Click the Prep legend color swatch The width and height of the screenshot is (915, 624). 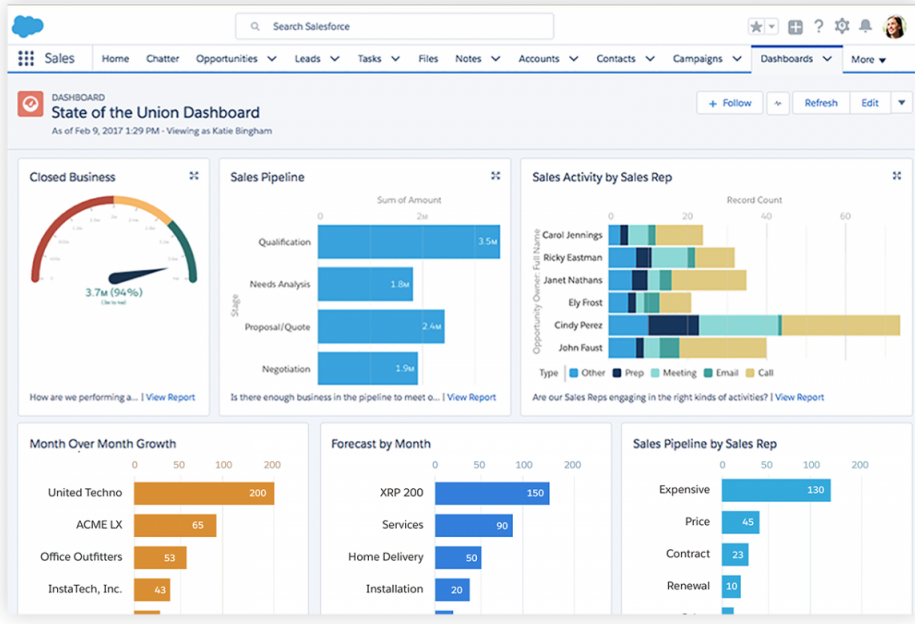click(617, 373)
